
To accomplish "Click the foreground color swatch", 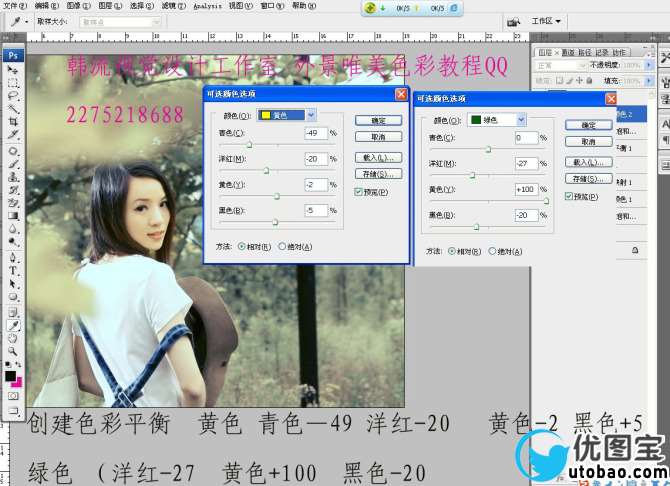I will click(10, 376).
